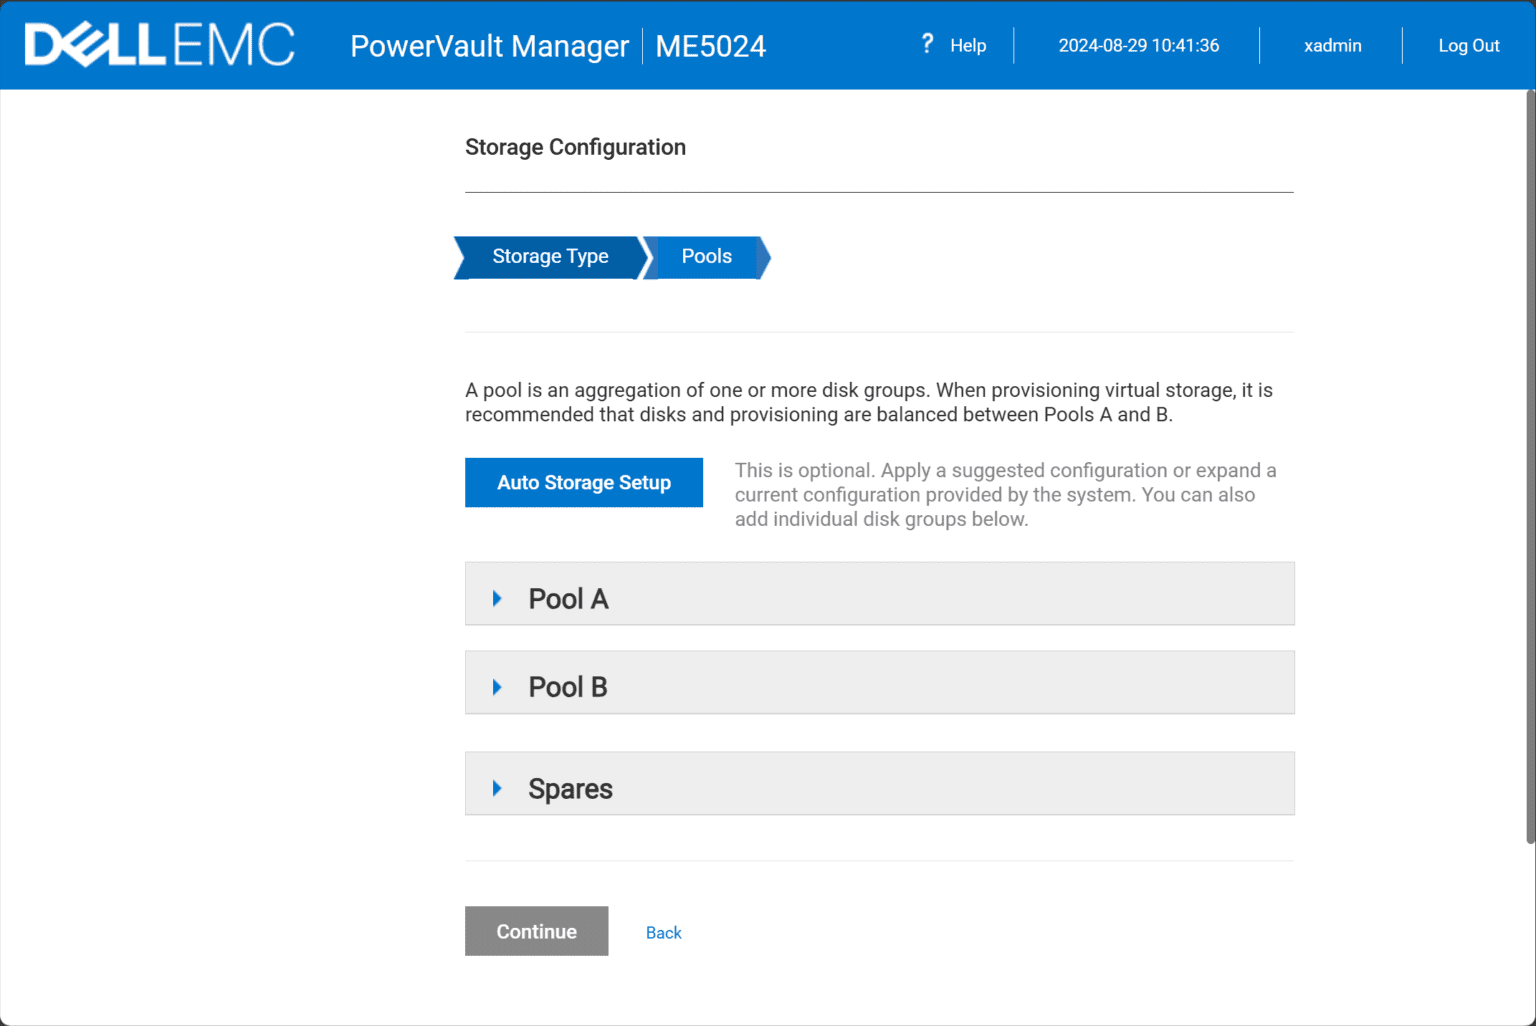
Task: Click the timestamp in the header bar
Action: (1138, 45)
